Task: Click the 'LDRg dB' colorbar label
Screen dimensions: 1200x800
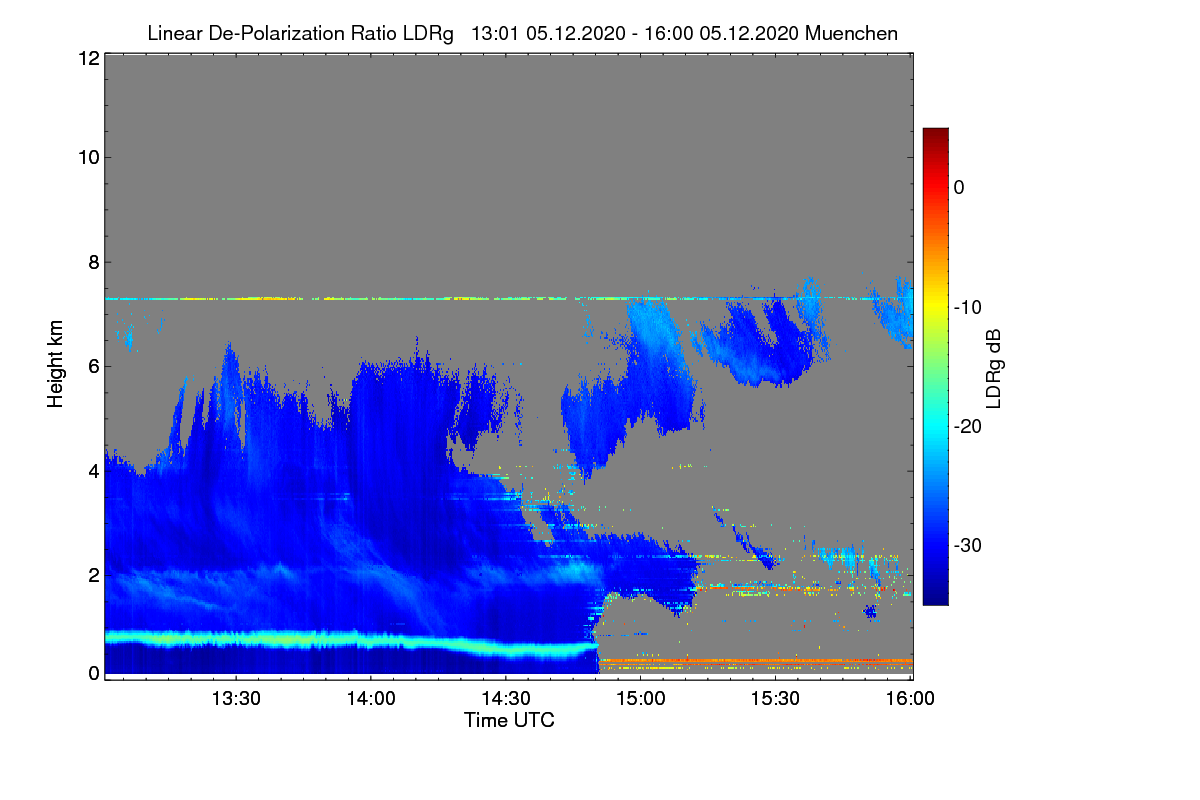Action: point(994,367)
